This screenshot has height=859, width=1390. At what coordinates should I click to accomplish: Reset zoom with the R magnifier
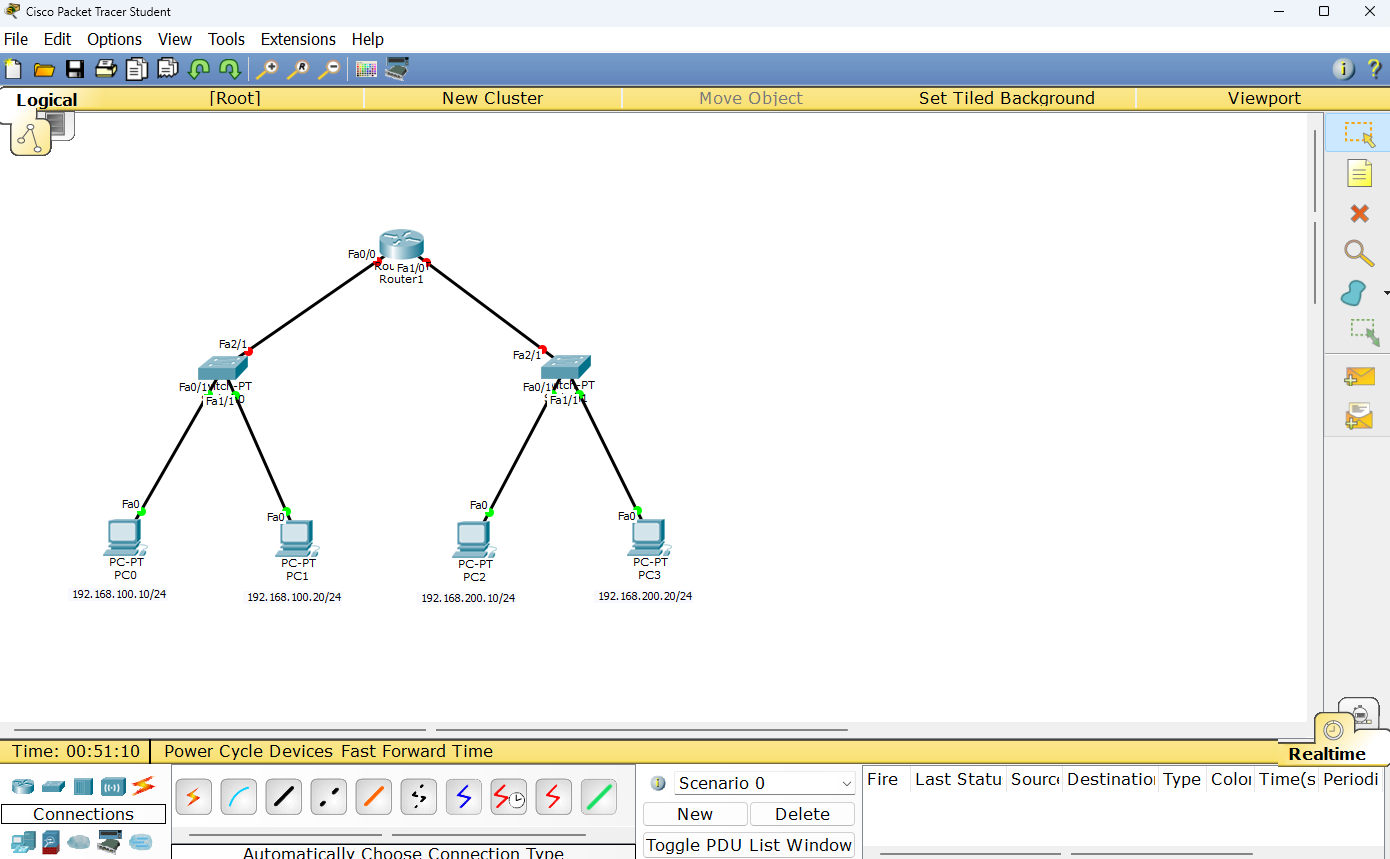click(x=298, y=69)
